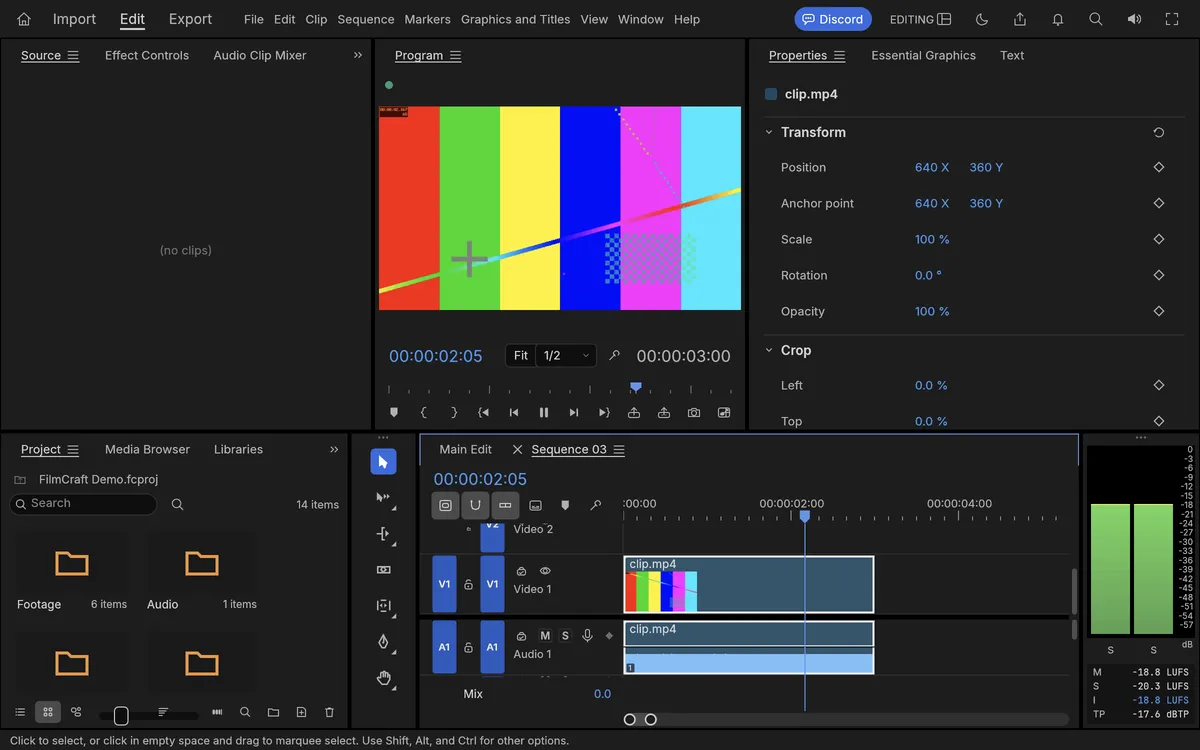Switch to Effect Controls tab
The image size is (1200, 750).
pos(147,55)
